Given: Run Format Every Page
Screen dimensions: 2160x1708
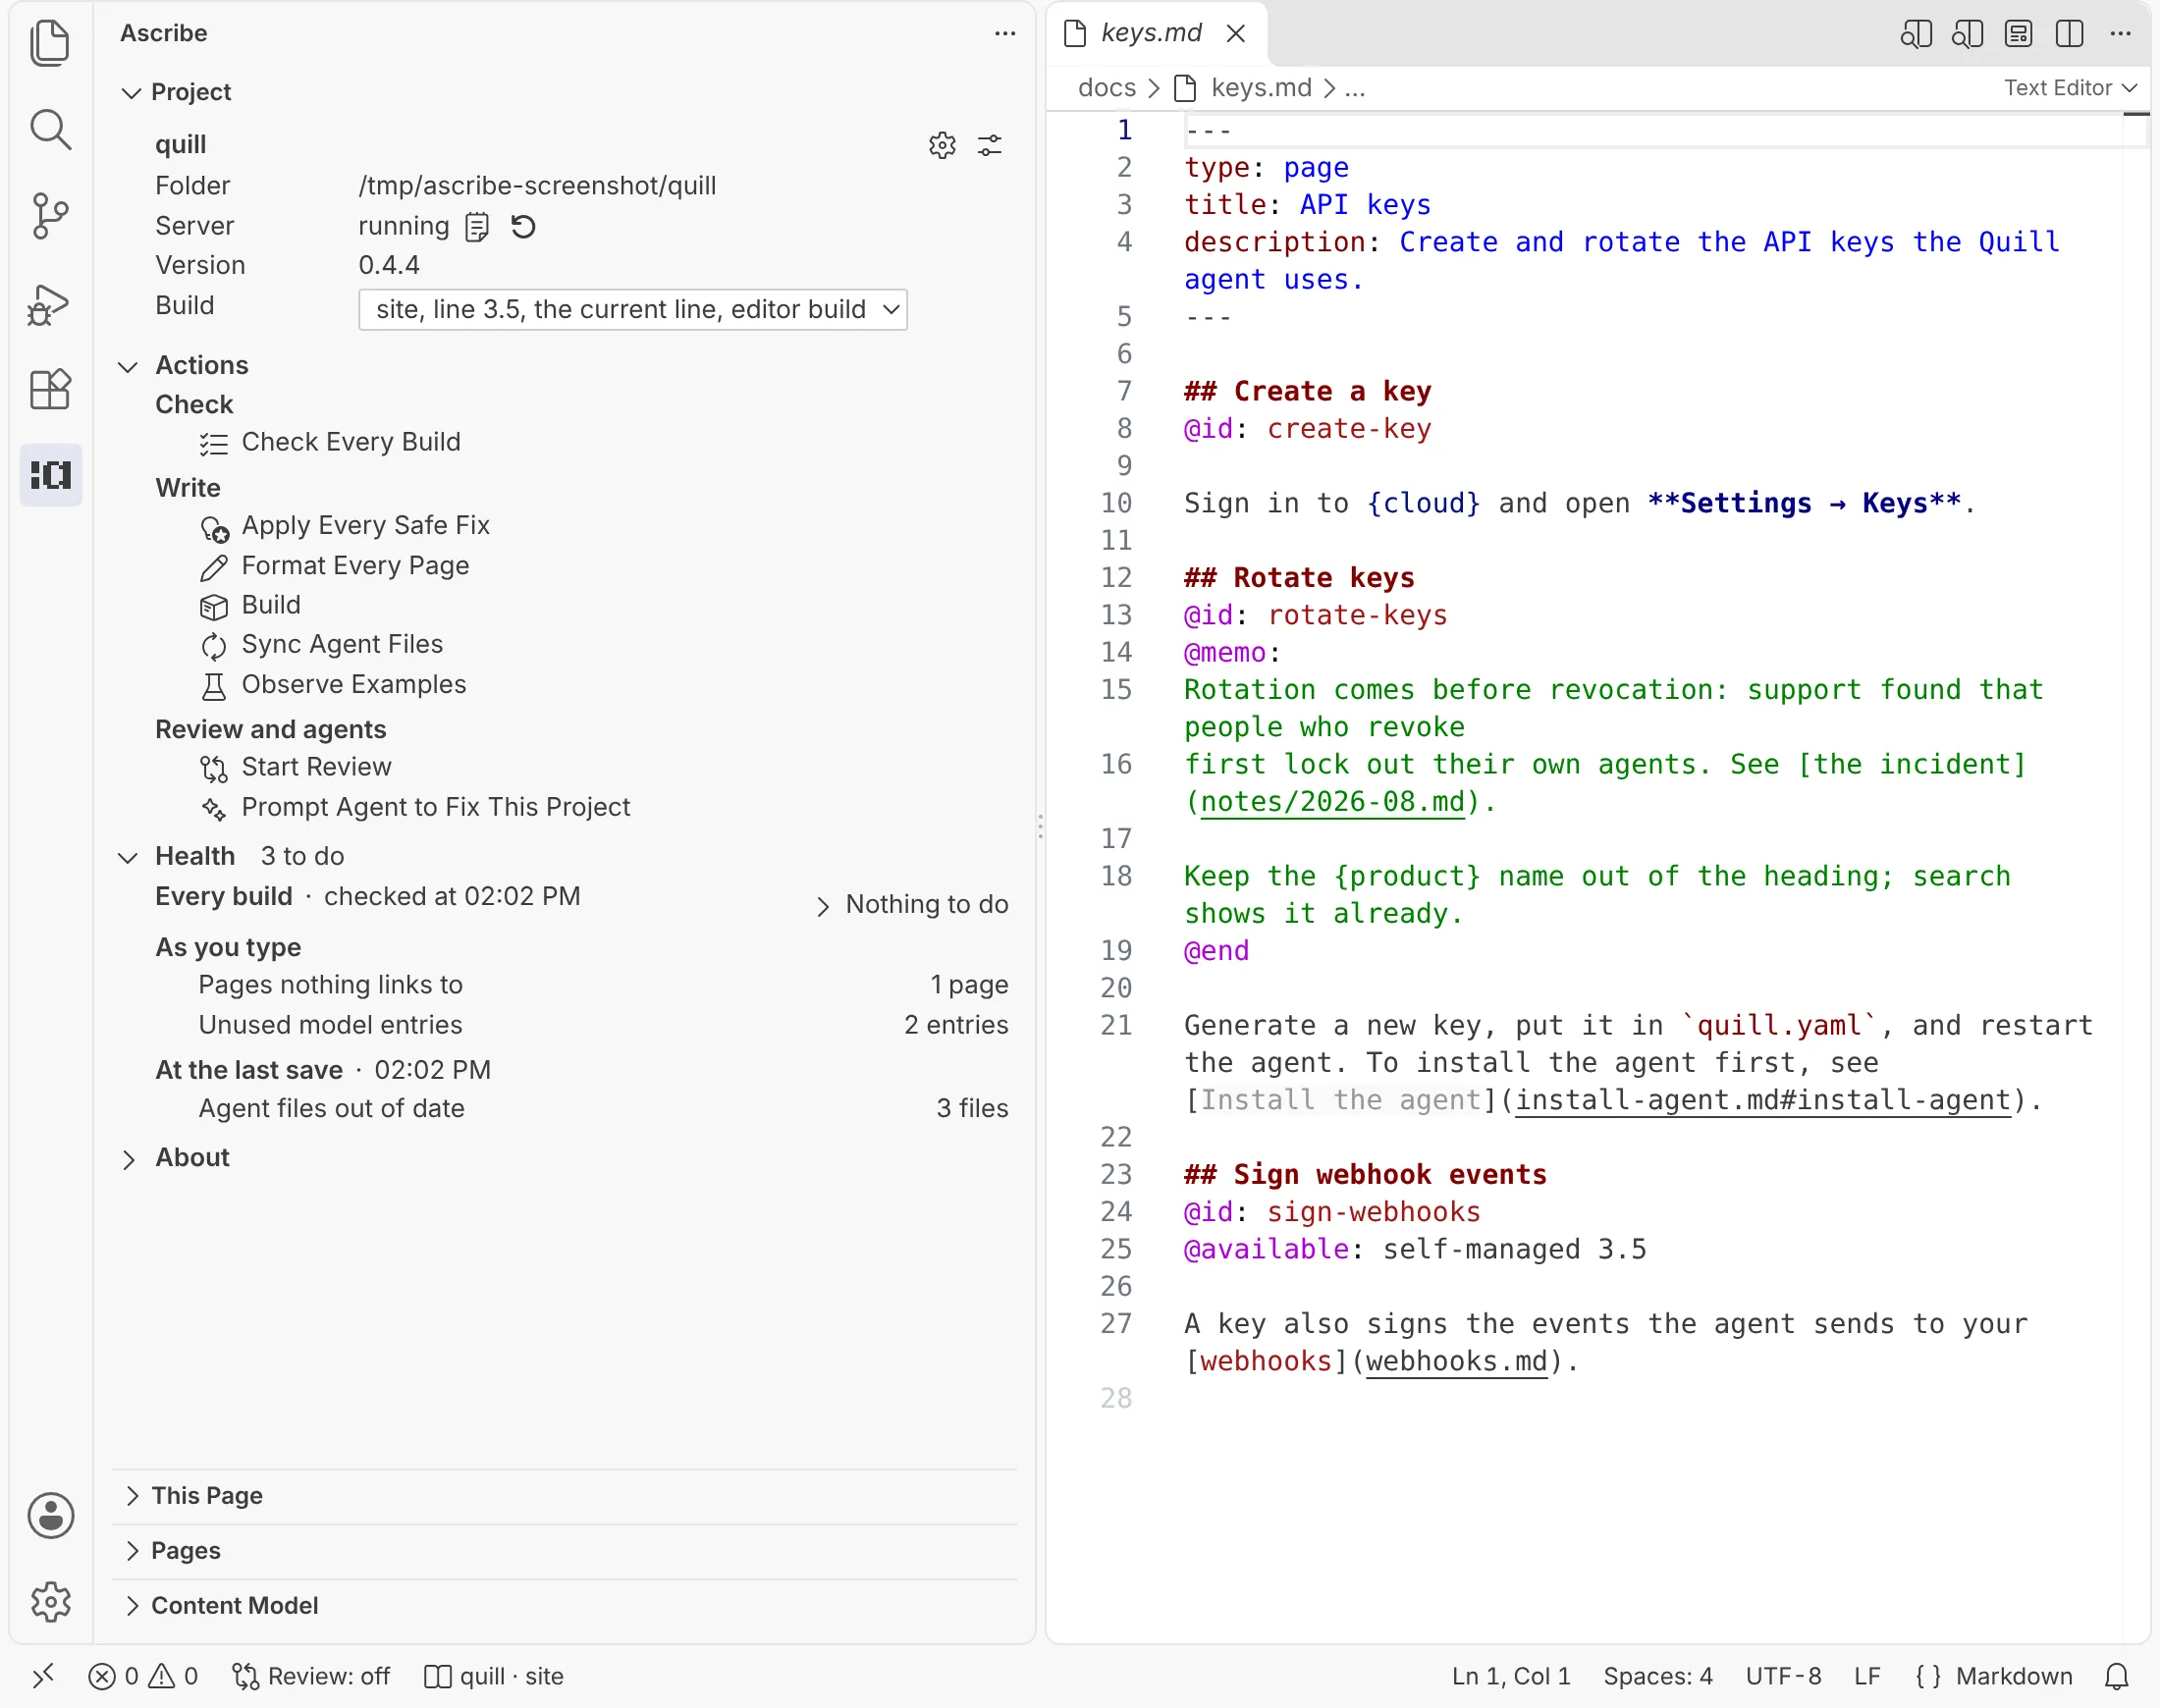Looking at the screenshot, I should [x=335, y=566].
